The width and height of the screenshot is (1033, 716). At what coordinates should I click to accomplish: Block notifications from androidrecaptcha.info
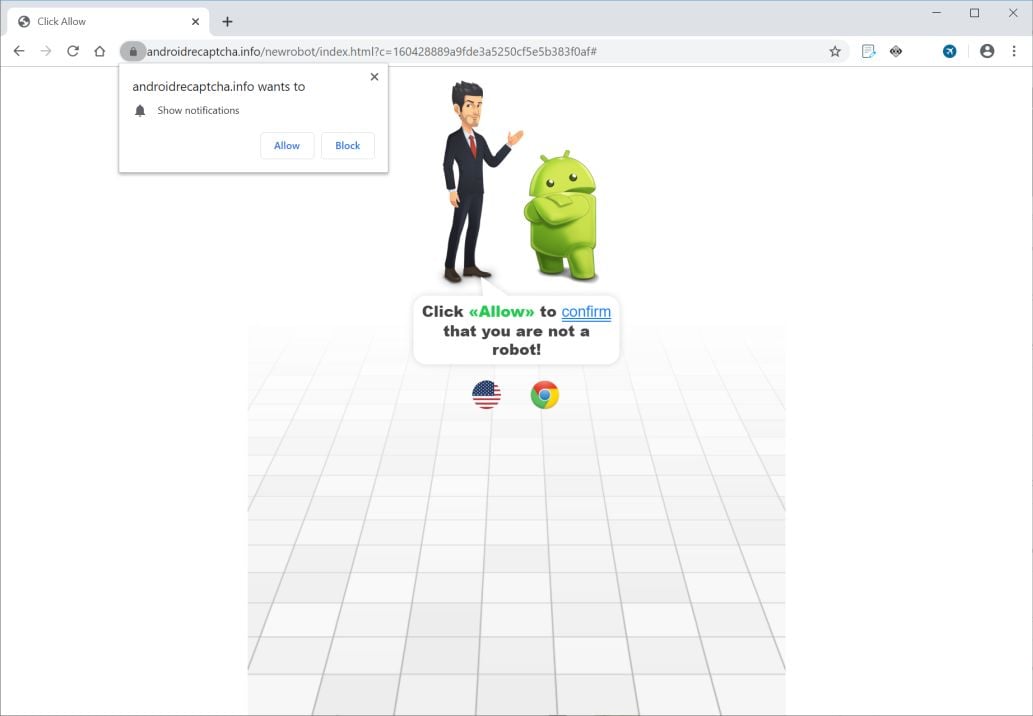pos(348,146)
